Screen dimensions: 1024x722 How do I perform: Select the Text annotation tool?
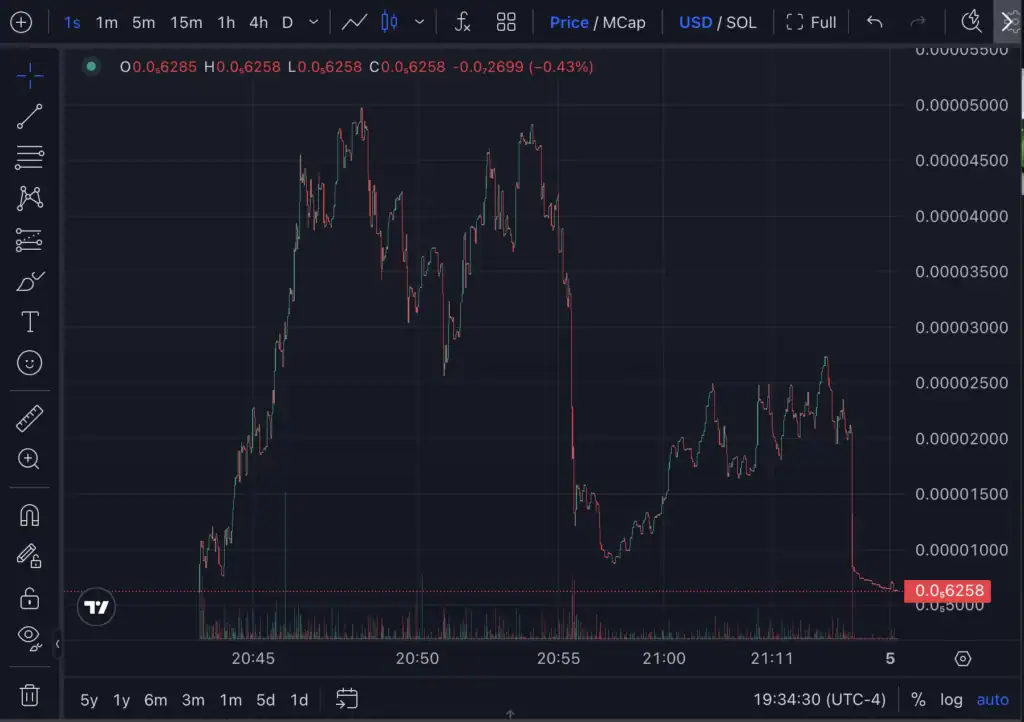pos(30,322)
